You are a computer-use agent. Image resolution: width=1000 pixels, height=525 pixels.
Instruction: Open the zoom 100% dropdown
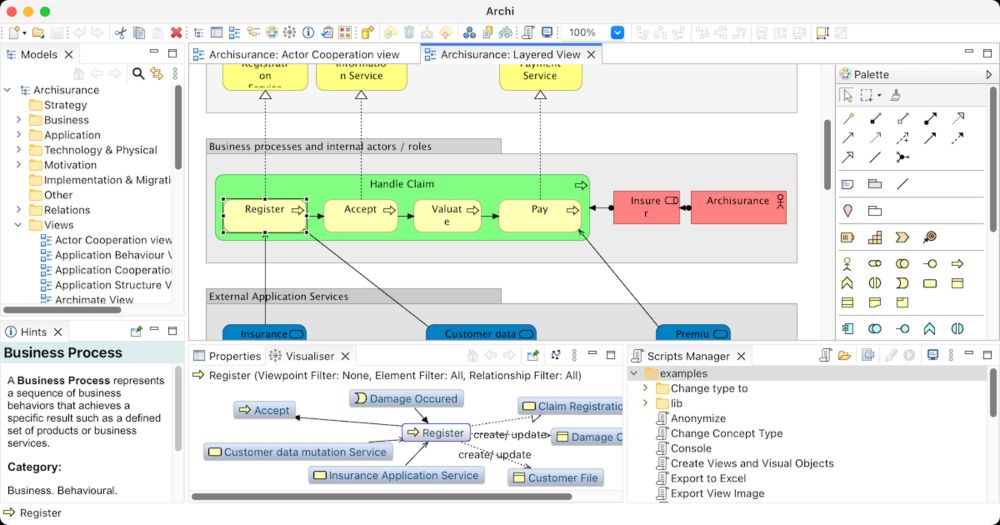pyautogui.click(x=617, y=33)
